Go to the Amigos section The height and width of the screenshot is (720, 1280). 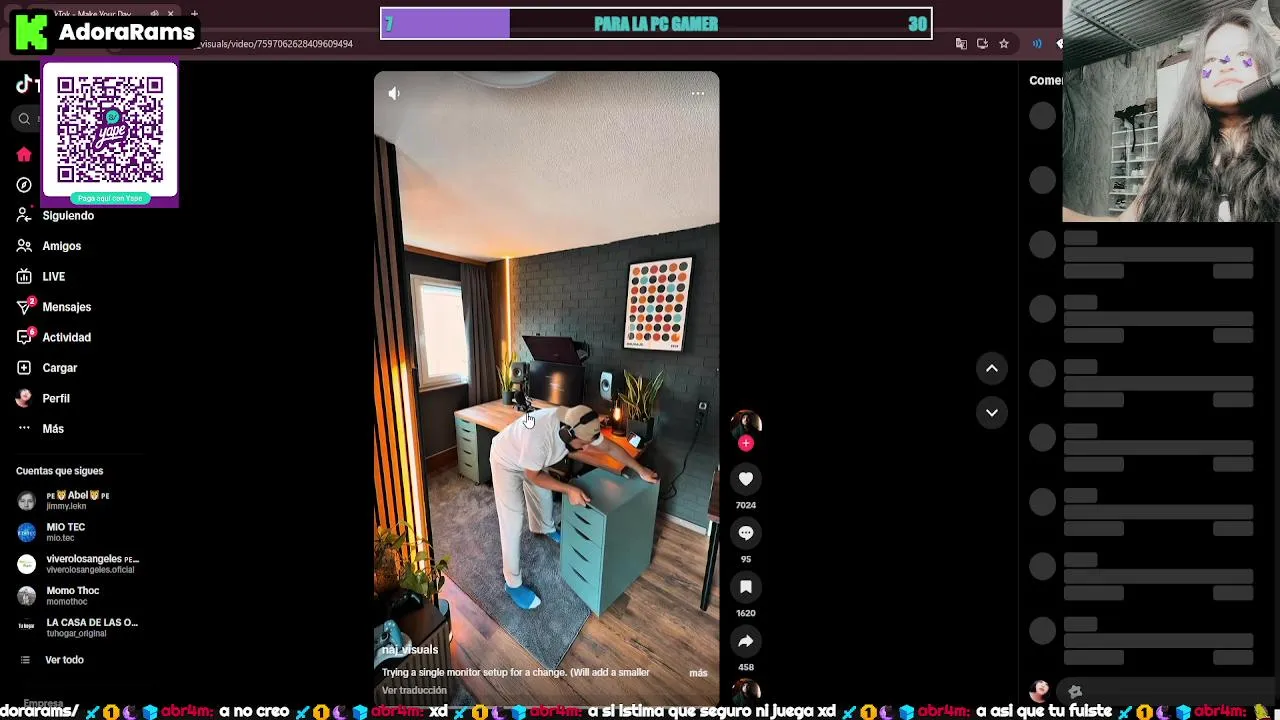click(49, 246)
